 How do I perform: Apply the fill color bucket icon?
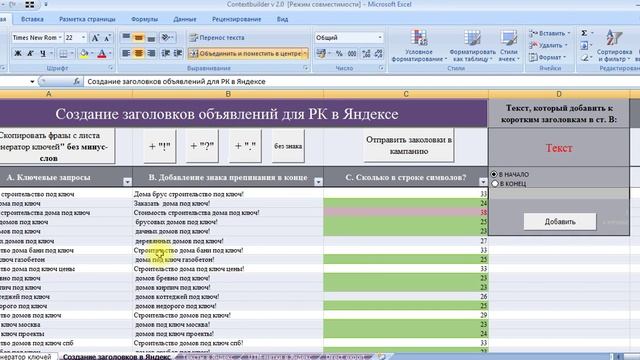coord(84,53)
